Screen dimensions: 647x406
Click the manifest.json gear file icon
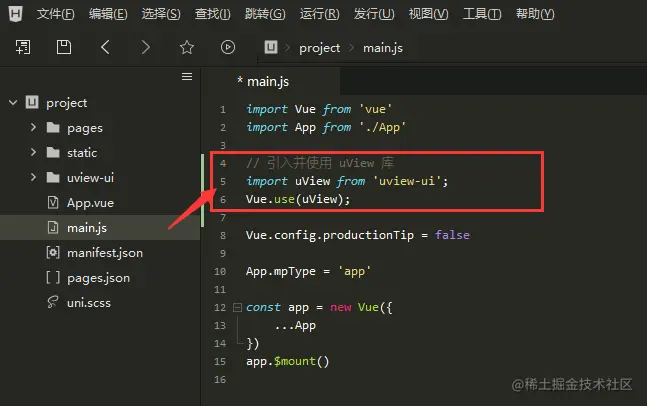pos(53,253)
